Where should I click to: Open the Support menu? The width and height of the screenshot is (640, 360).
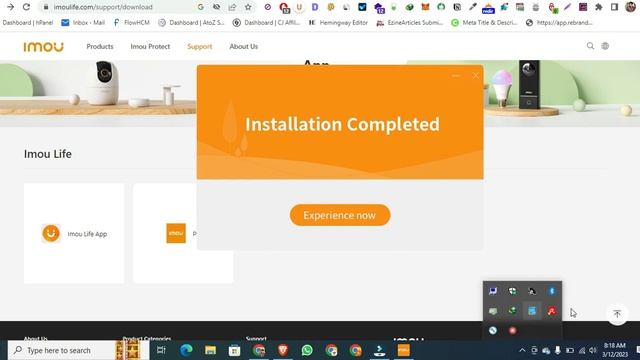click(x=200, y=47)
